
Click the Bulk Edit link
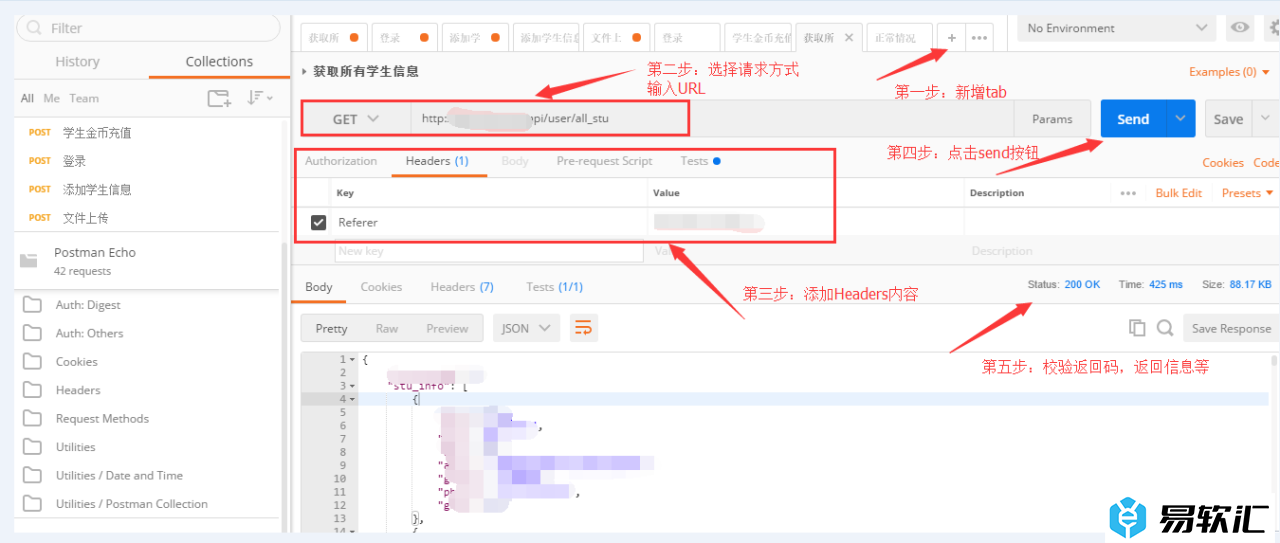(1178, 193)
